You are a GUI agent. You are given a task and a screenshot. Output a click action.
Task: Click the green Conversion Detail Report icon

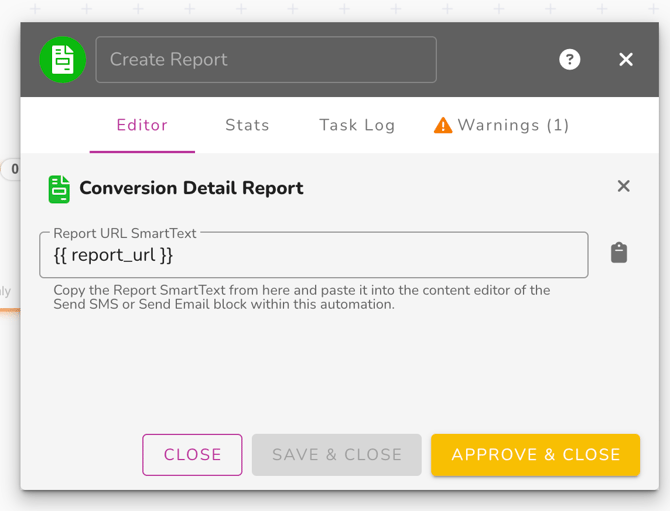tap(59, 188)
